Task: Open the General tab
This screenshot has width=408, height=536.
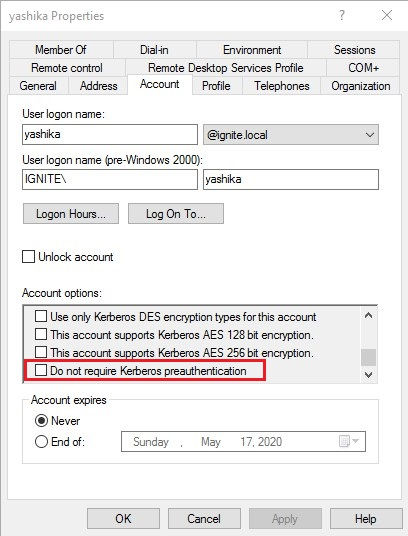Action: pyautogui.click(x=38, y=85)
